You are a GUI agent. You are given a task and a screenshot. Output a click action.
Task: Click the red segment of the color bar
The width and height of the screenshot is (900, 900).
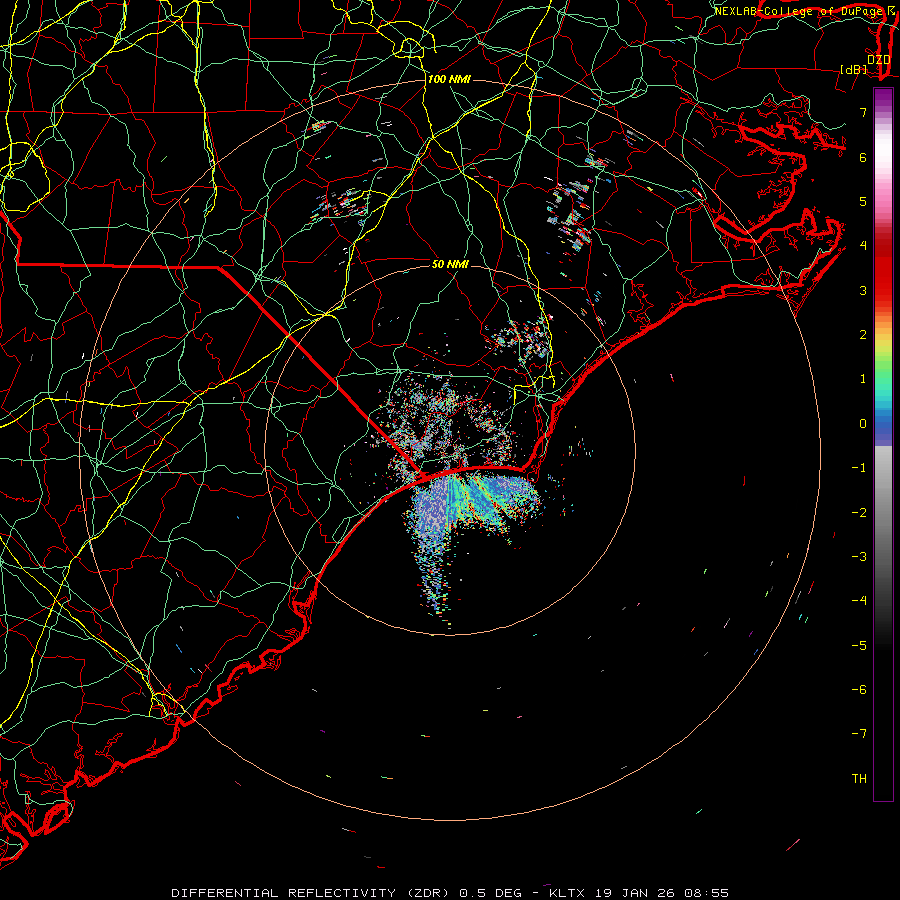[x=883, y=267]
